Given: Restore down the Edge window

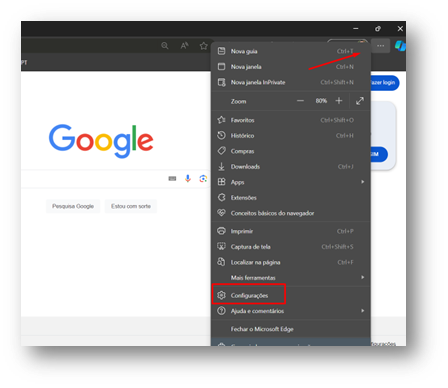Looking at the screenshot, I should [378, 29].
